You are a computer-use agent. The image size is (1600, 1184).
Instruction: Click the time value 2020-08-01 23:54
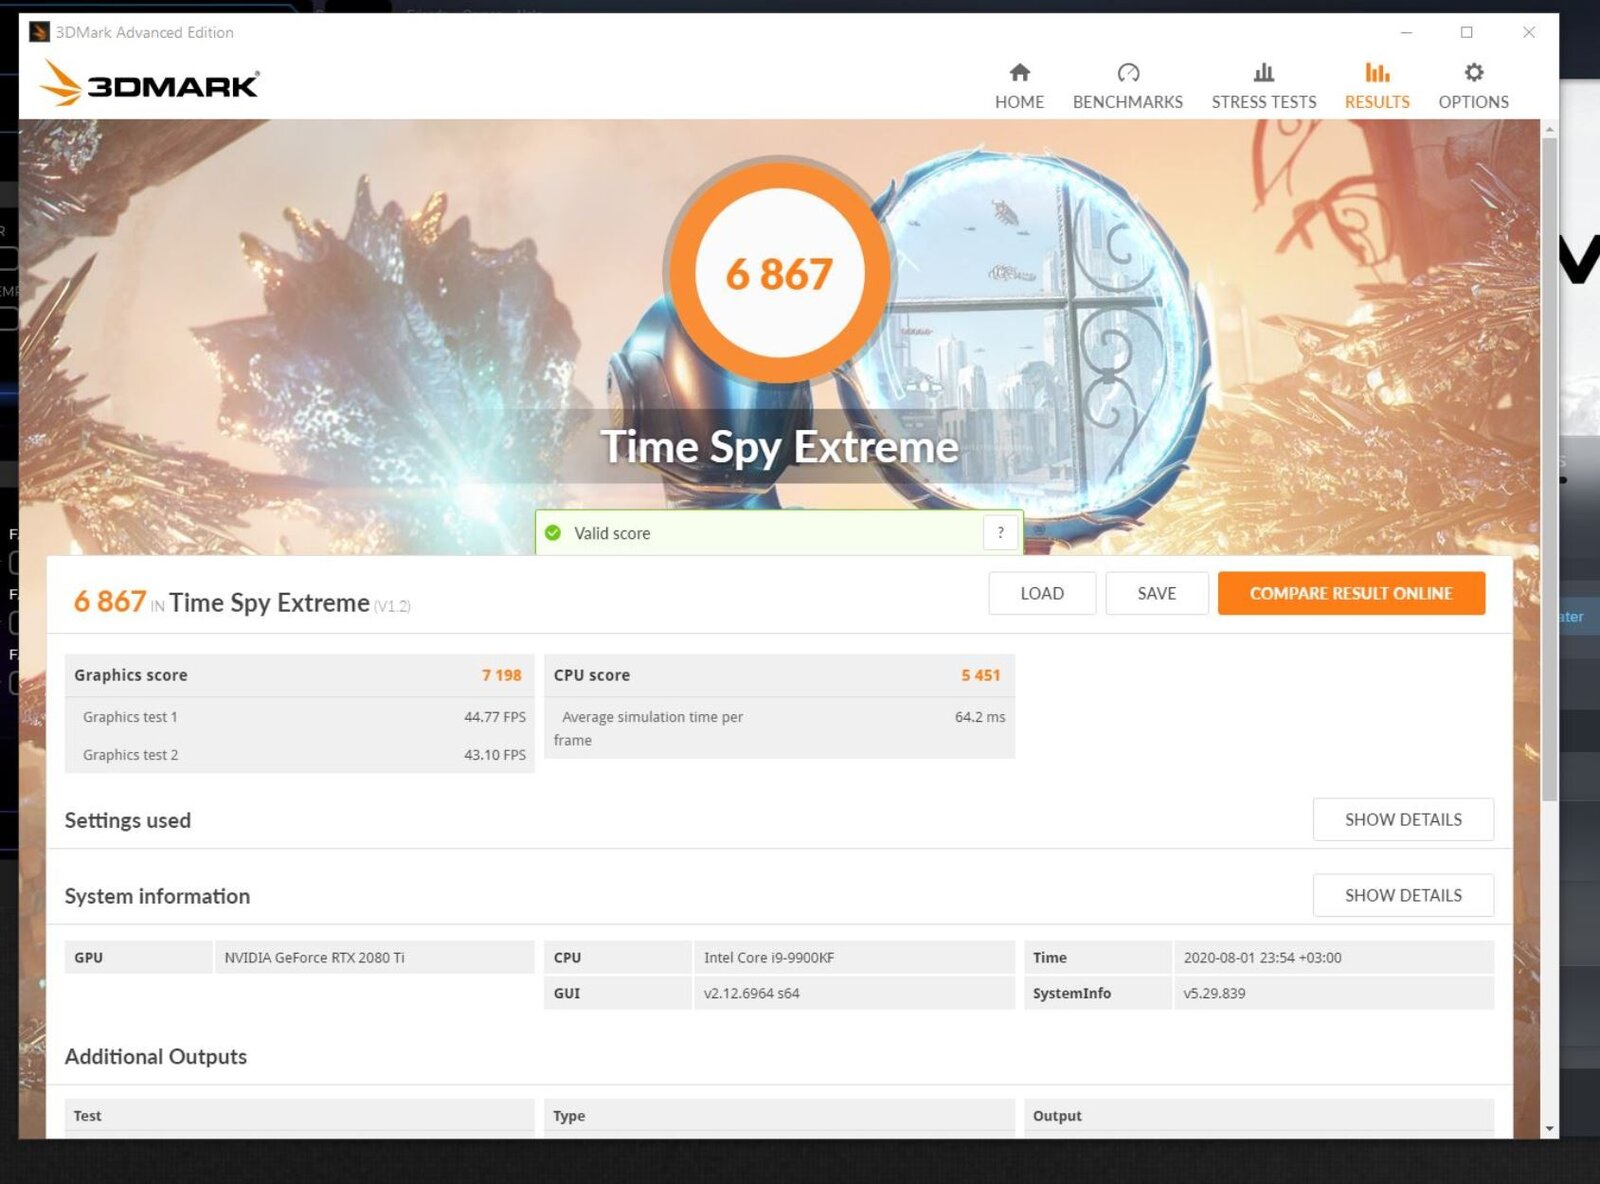(1262, 957)
